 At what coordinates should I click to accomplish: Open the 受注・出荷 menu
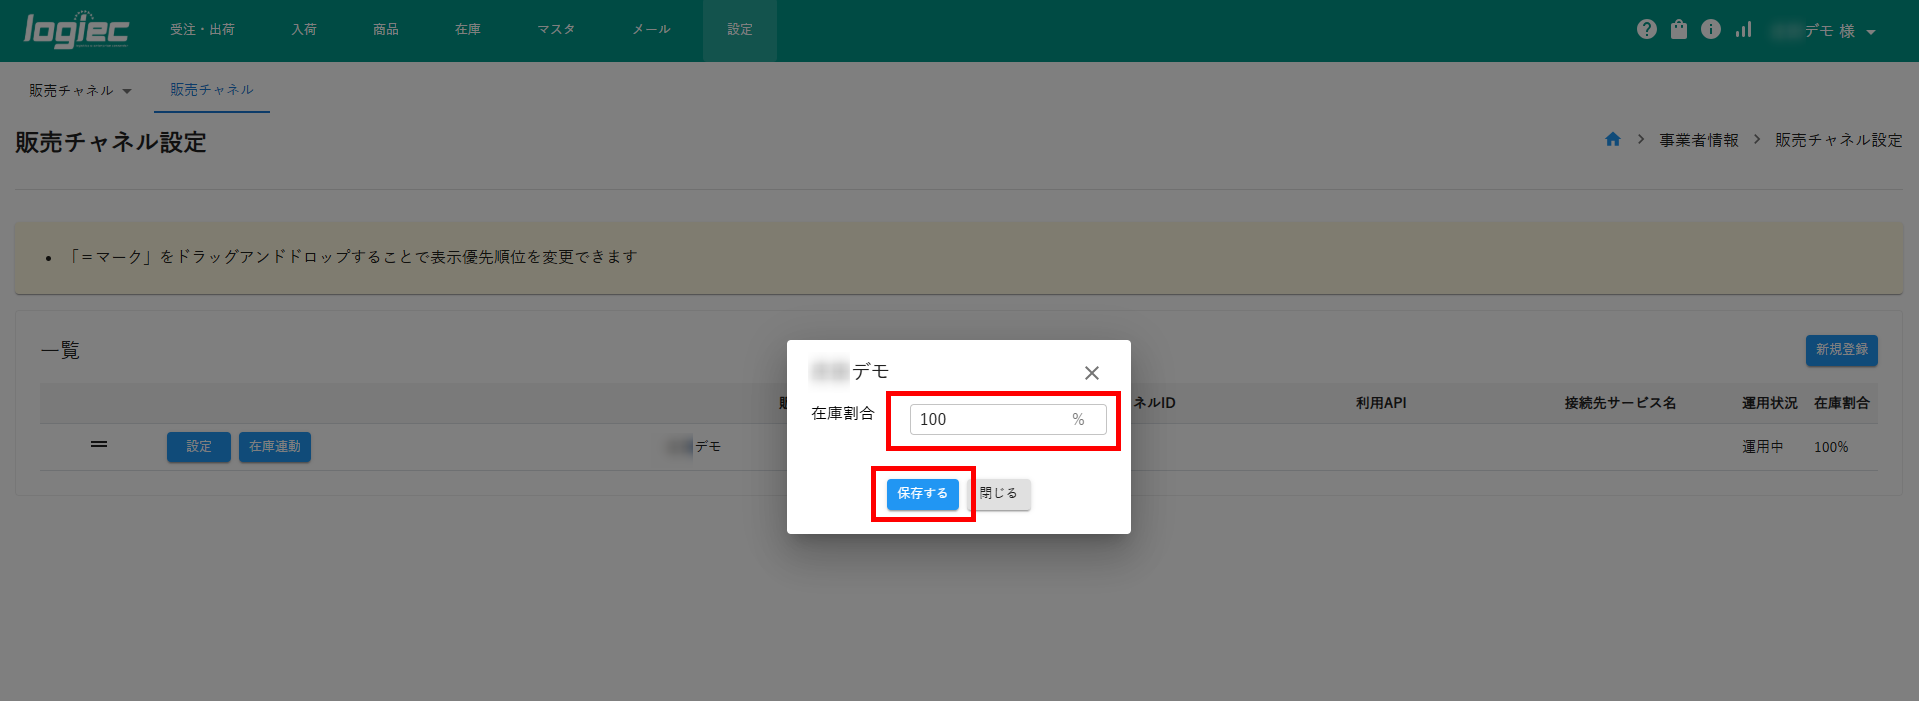tap(202, 30)
